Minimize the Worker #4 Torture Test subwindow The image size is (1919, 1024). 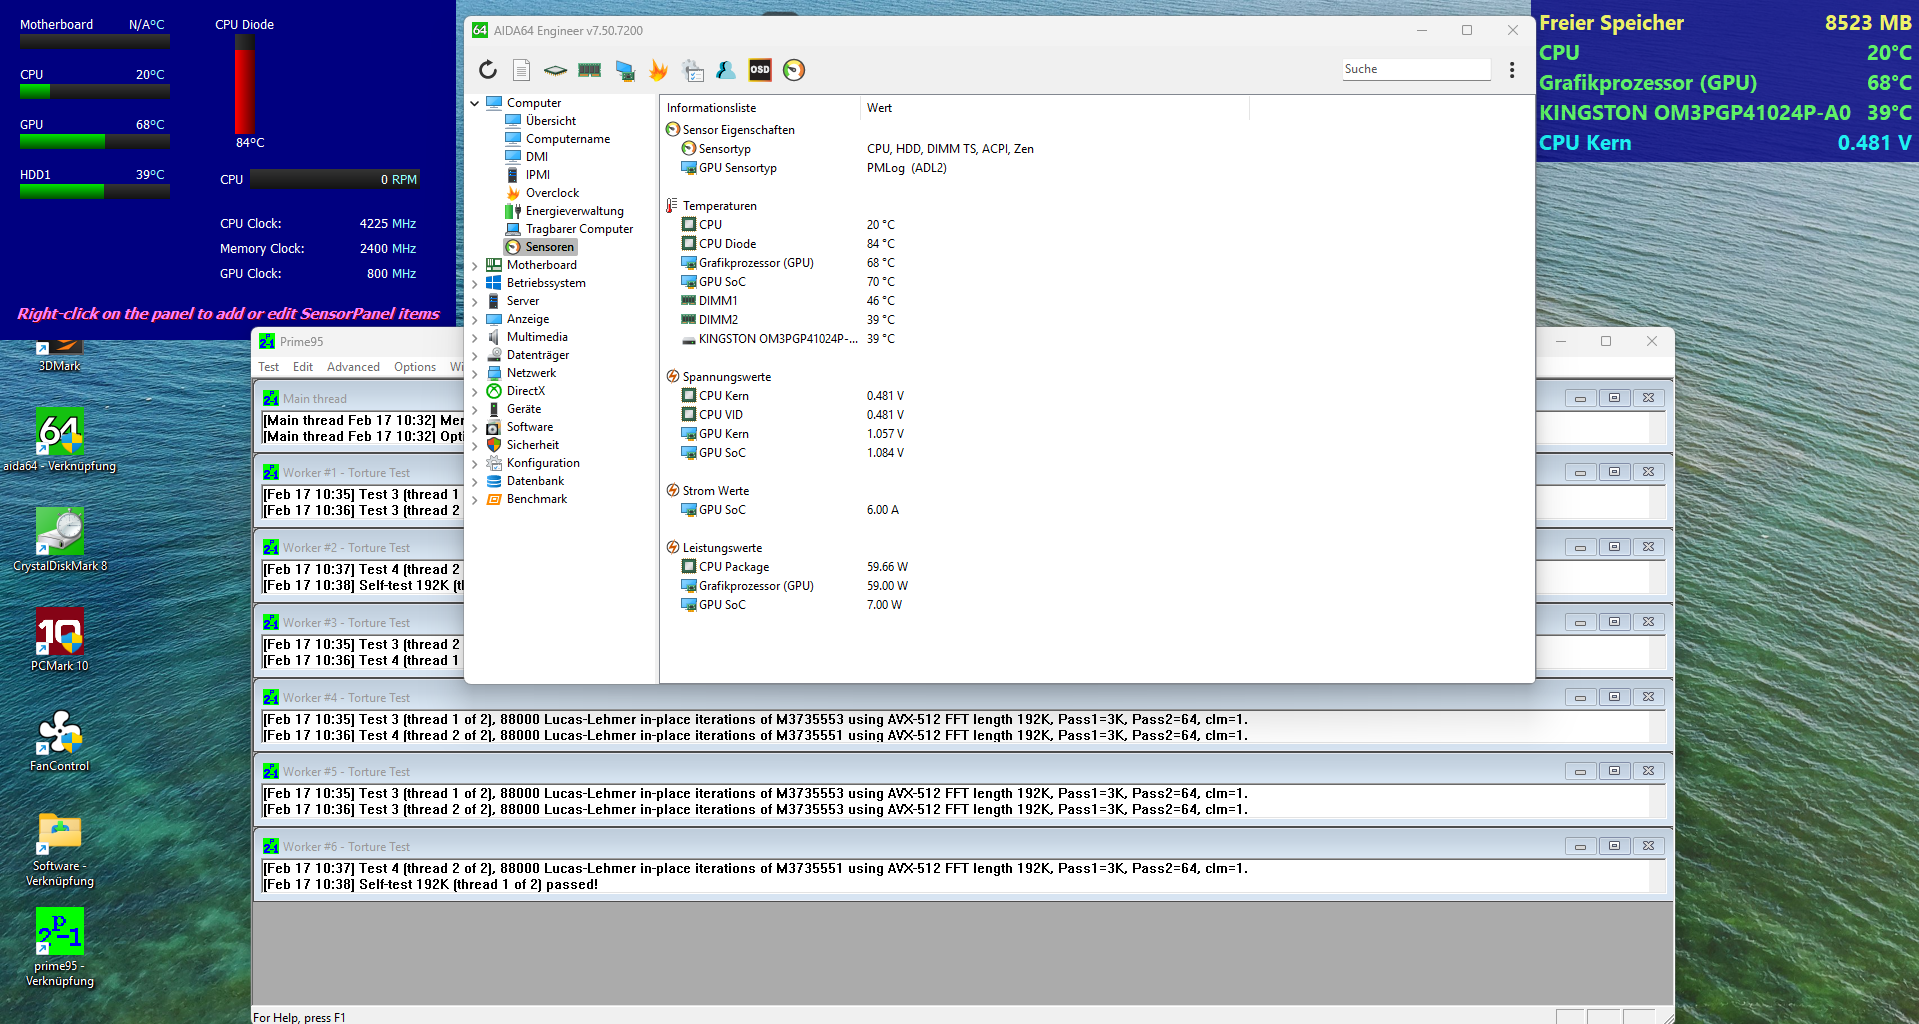(x=1580, y=697)
